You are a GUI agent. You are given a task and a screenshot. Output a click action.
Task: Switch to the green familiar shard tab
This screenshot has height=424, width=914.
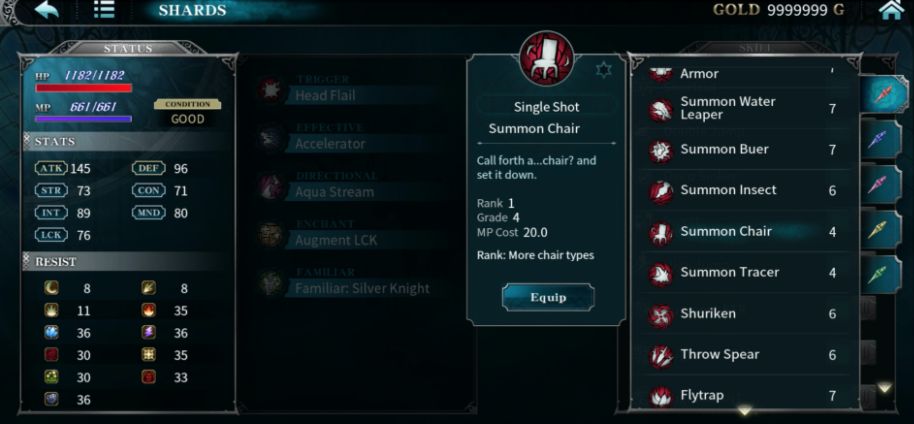click(x=880, y=274)
